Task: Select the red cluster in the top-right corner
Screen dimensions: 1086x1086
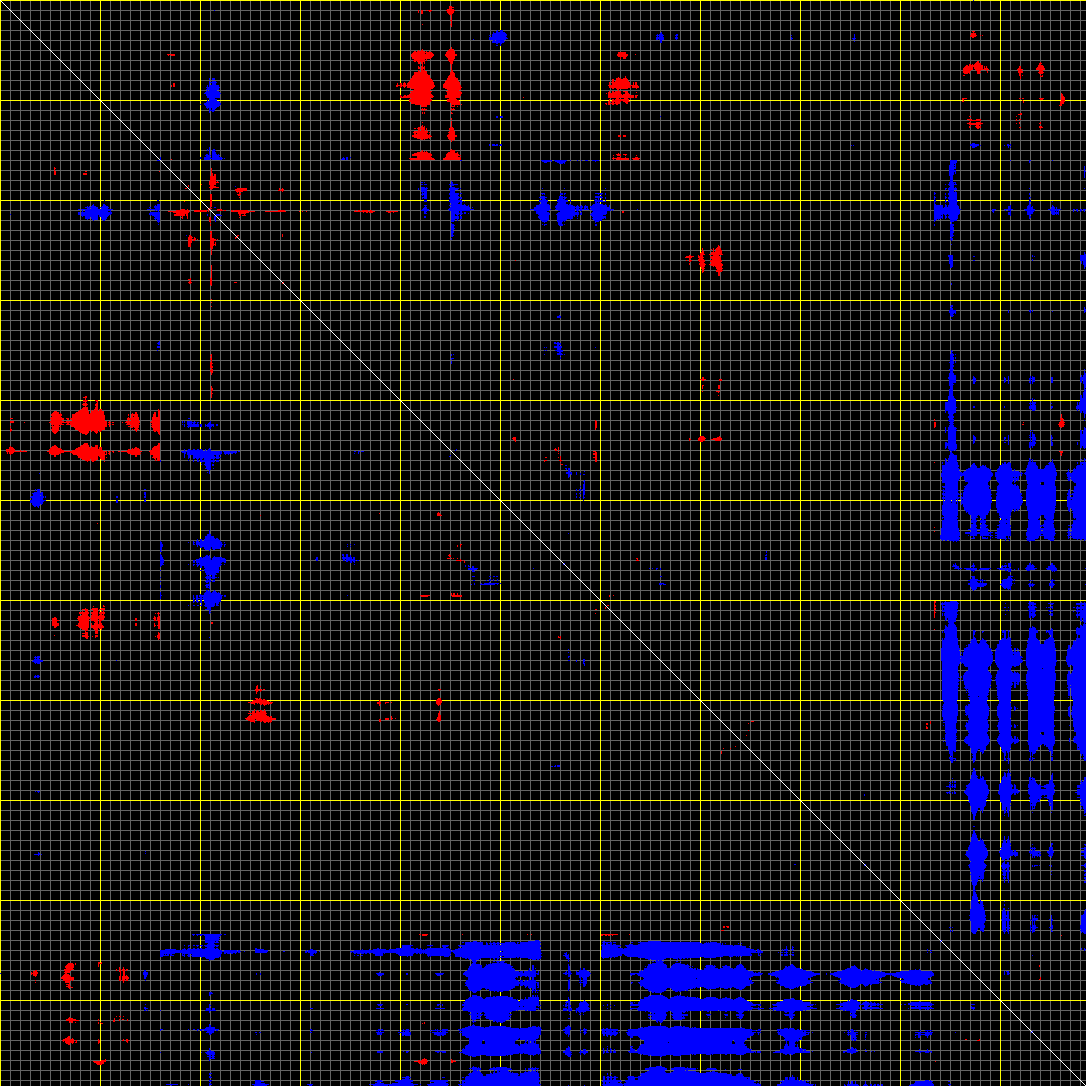Action: click(975, 68)
